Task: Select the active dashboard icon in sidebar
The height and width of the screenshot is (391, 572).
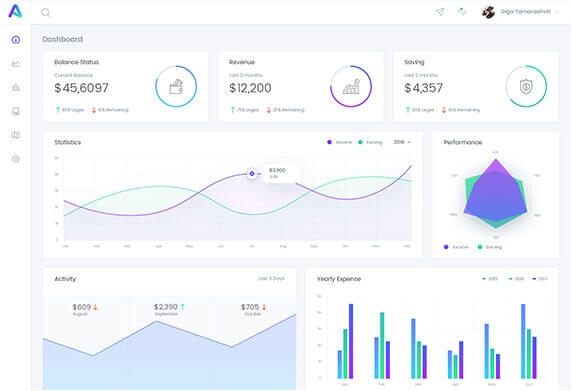Action: click(x=16, y=39)
